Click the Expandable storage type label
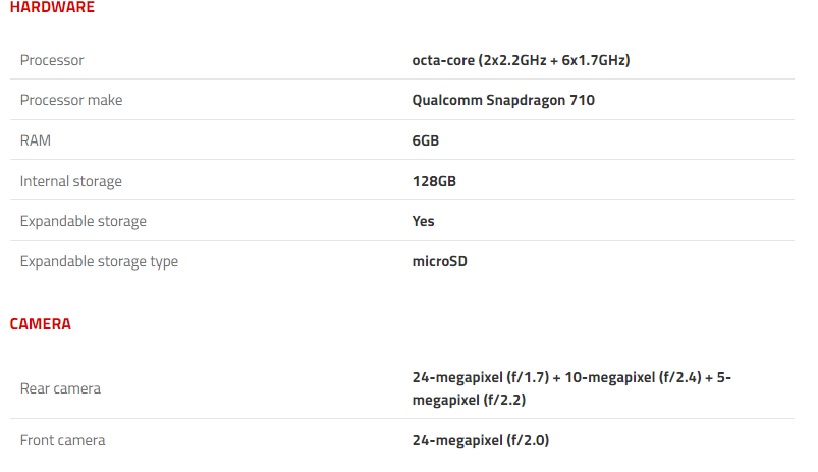Screen dimensions: 818x472 pyautogui.click(x=99, y=261)
